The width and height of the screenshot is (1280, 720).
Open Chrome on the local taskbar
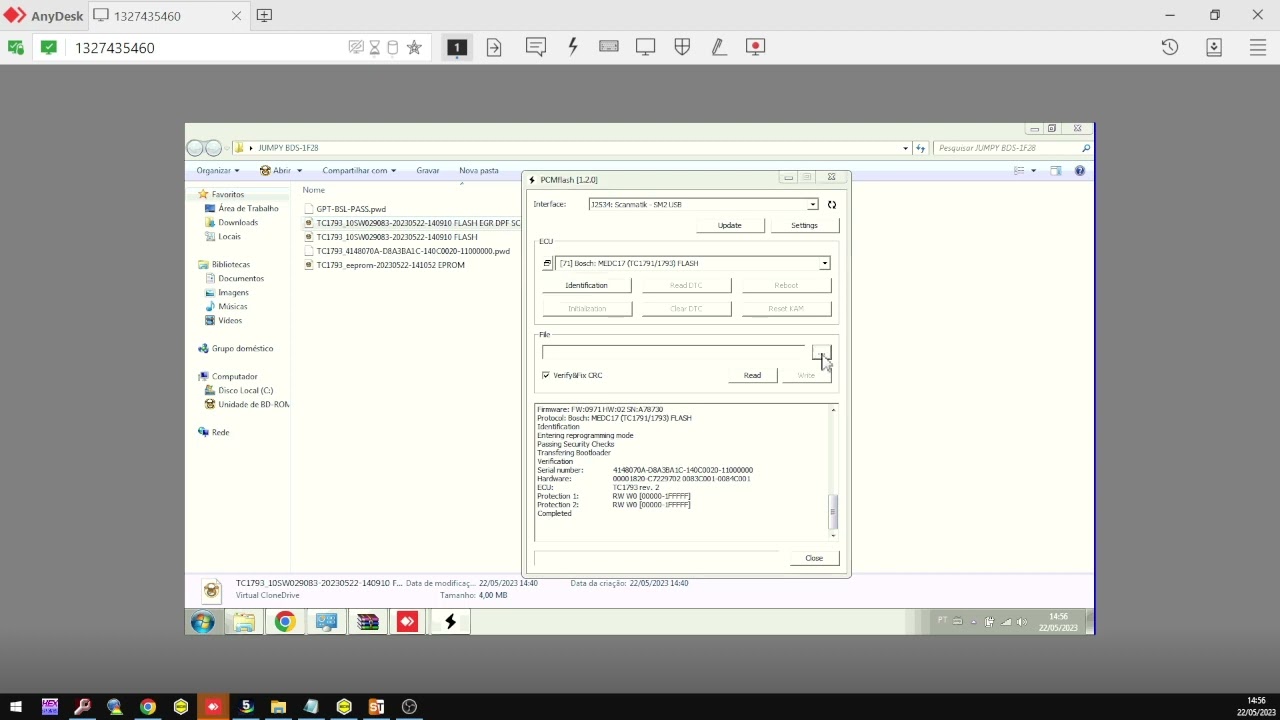(x=148, y=707)
